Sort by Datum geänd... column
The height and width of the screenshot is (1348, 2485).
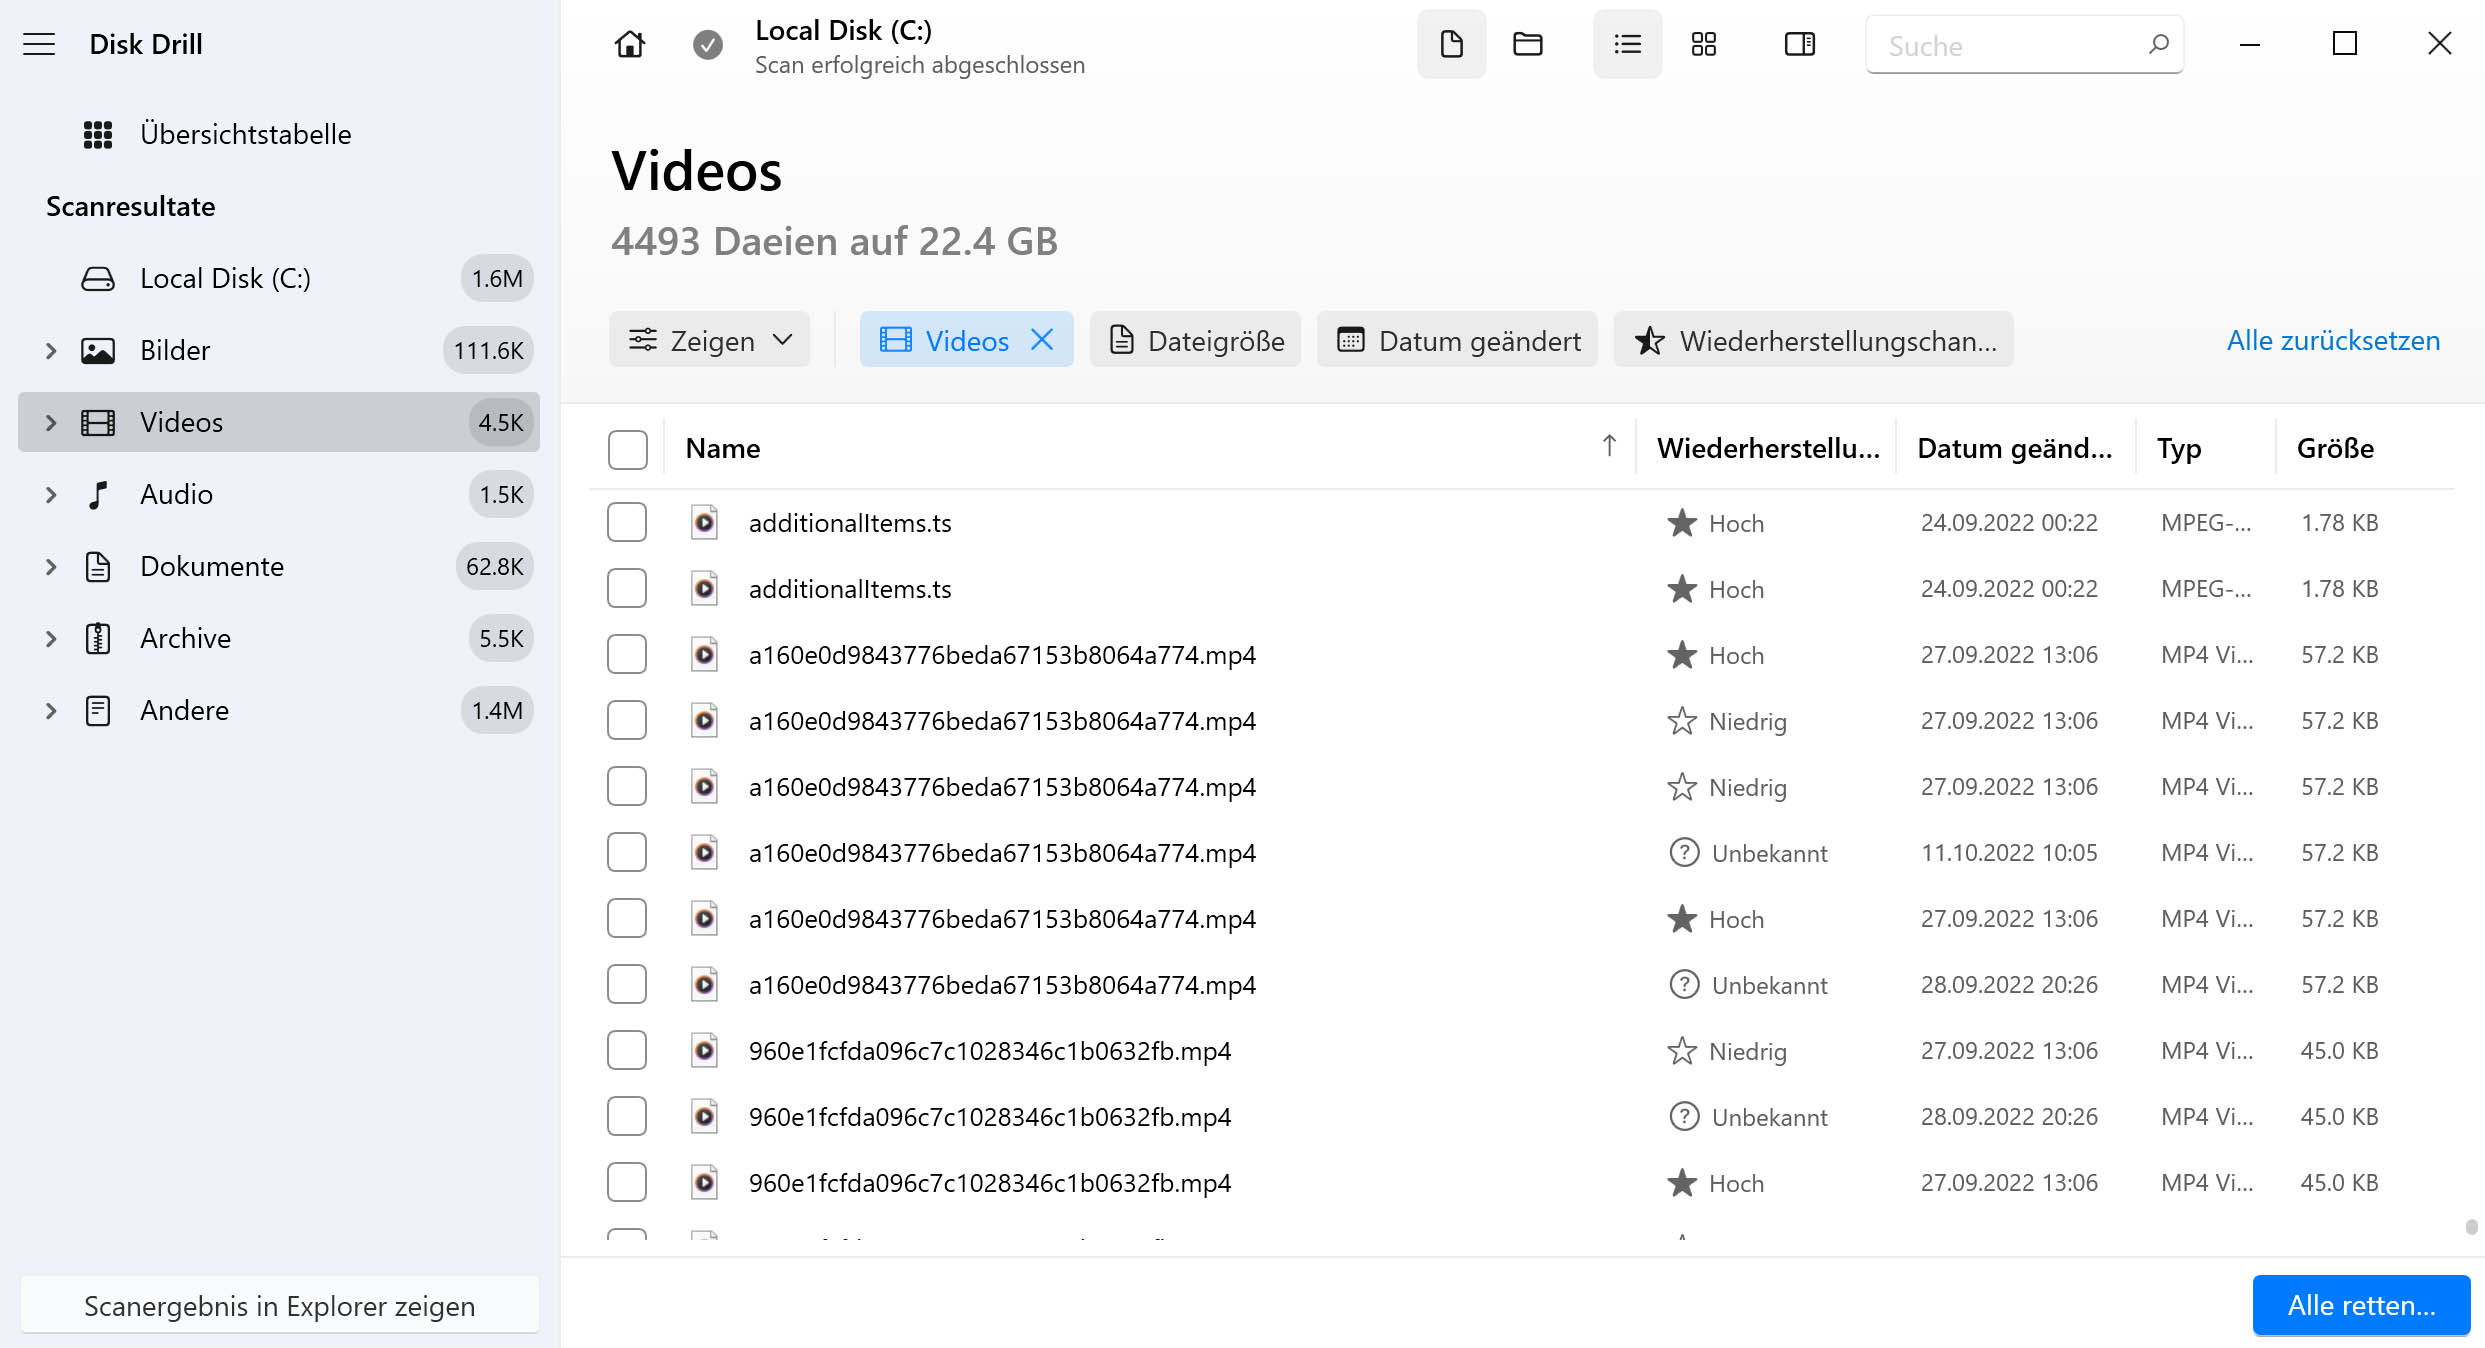[2014, 448]
